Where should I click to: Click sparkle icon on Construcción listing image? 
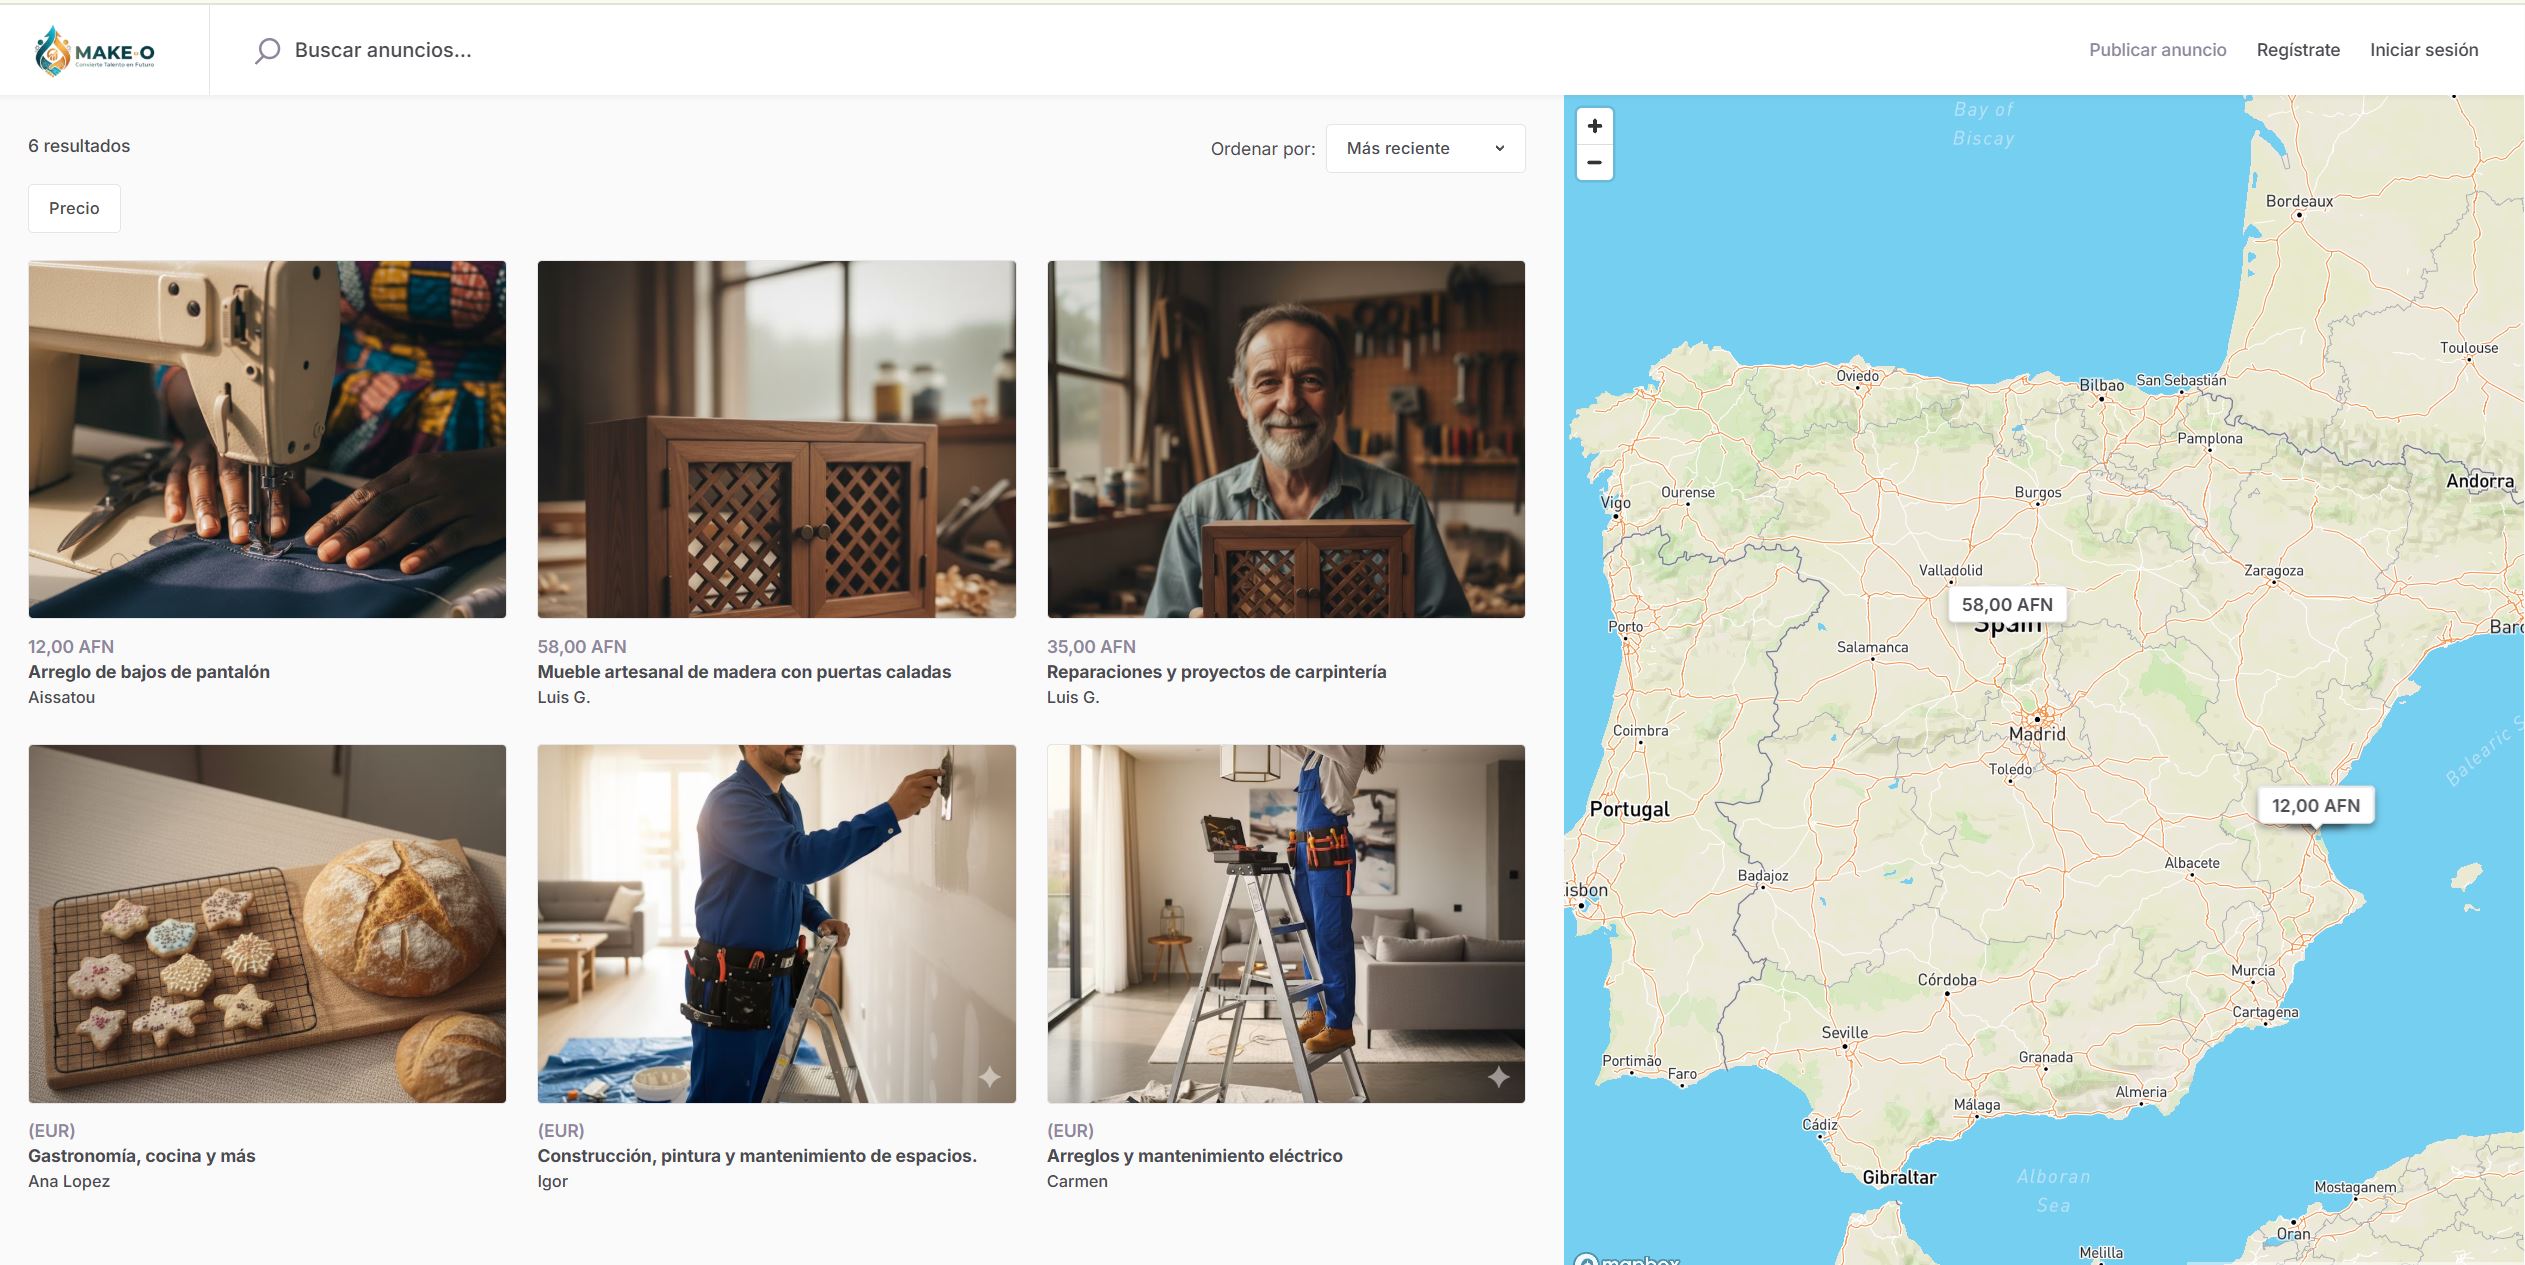(989, 1077)
